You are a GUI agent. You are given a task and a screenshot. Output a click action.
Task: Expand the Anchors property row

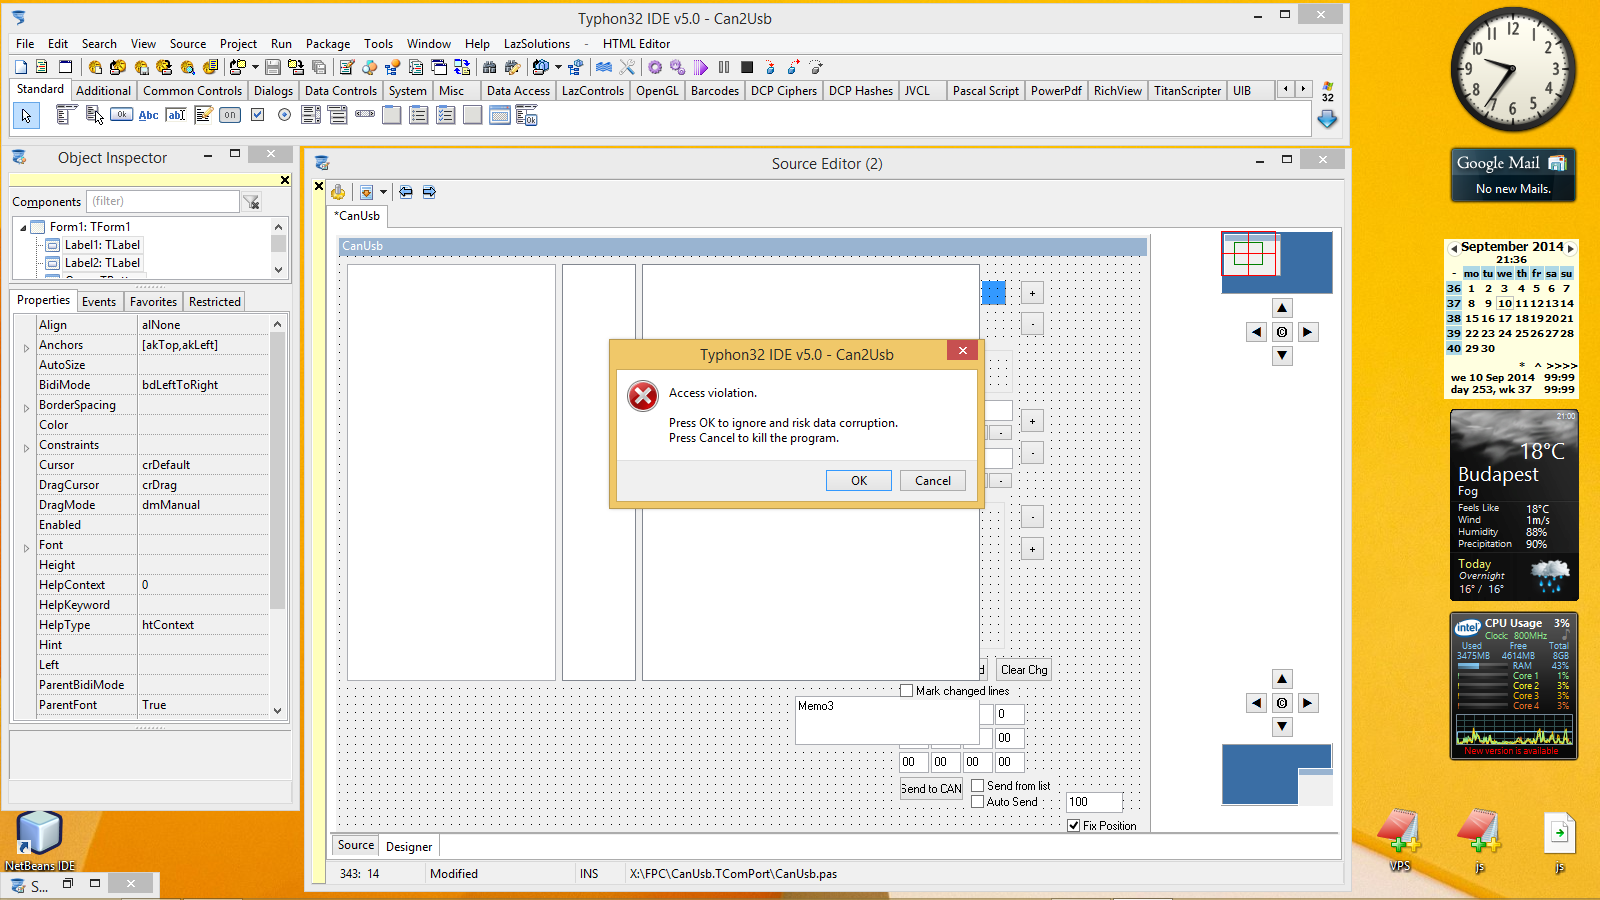click(26, 348)
